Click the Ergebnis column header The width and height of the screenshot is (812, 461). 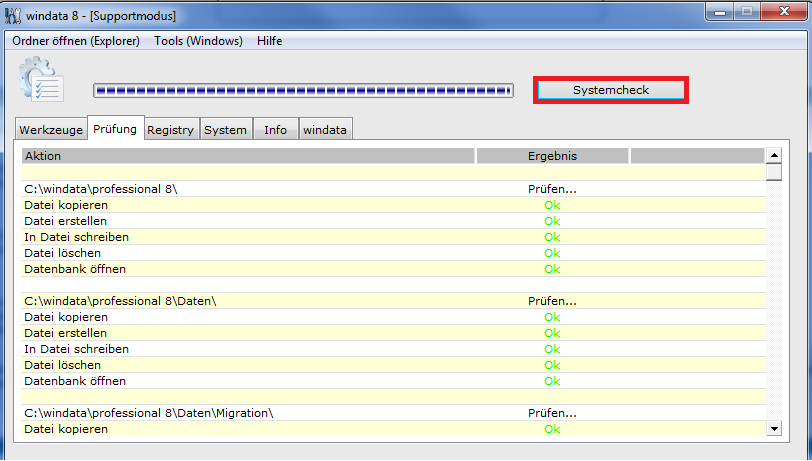(552, 156)
